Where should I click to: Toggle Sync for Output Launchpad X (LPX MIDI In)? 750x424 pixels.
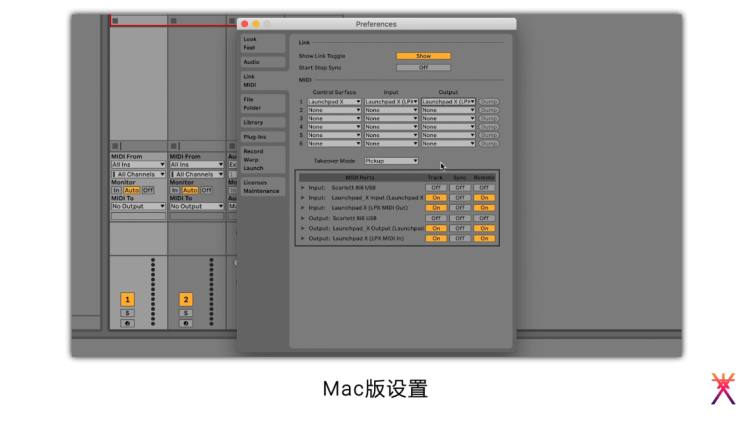tap(460, 238)
